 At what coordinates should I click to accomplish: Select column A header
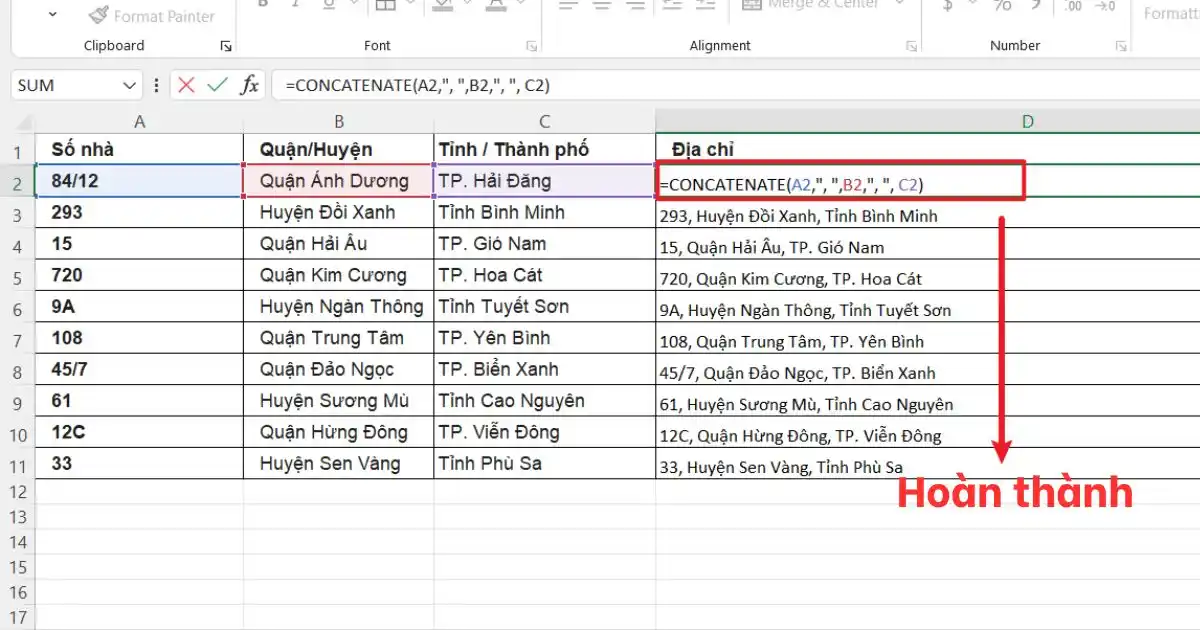click(139, 122)
